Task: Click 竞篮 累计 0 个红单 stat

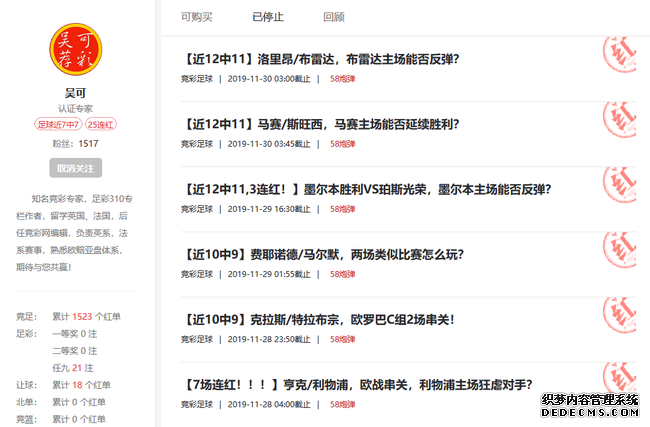Action: pyautogui.click(x=61, y=419)
